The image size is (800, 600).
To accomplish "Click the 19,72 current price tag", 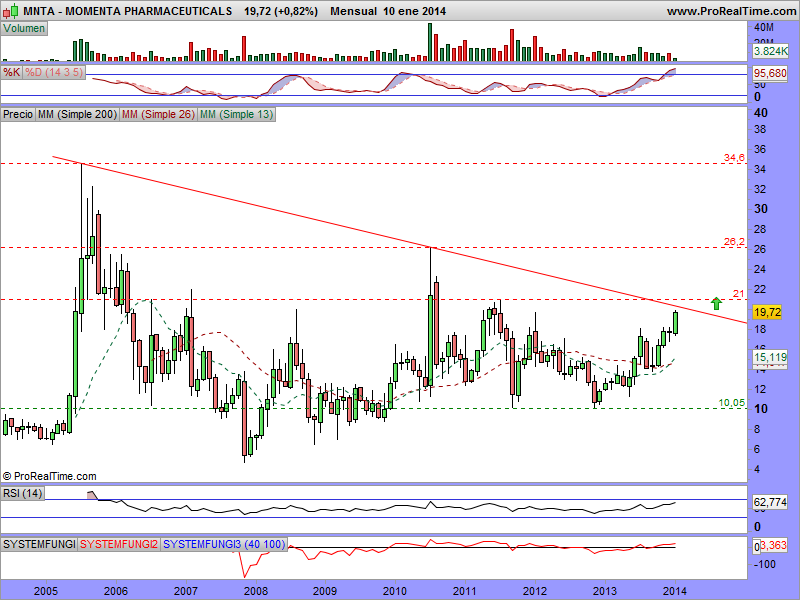I will (x=767, y=312).
